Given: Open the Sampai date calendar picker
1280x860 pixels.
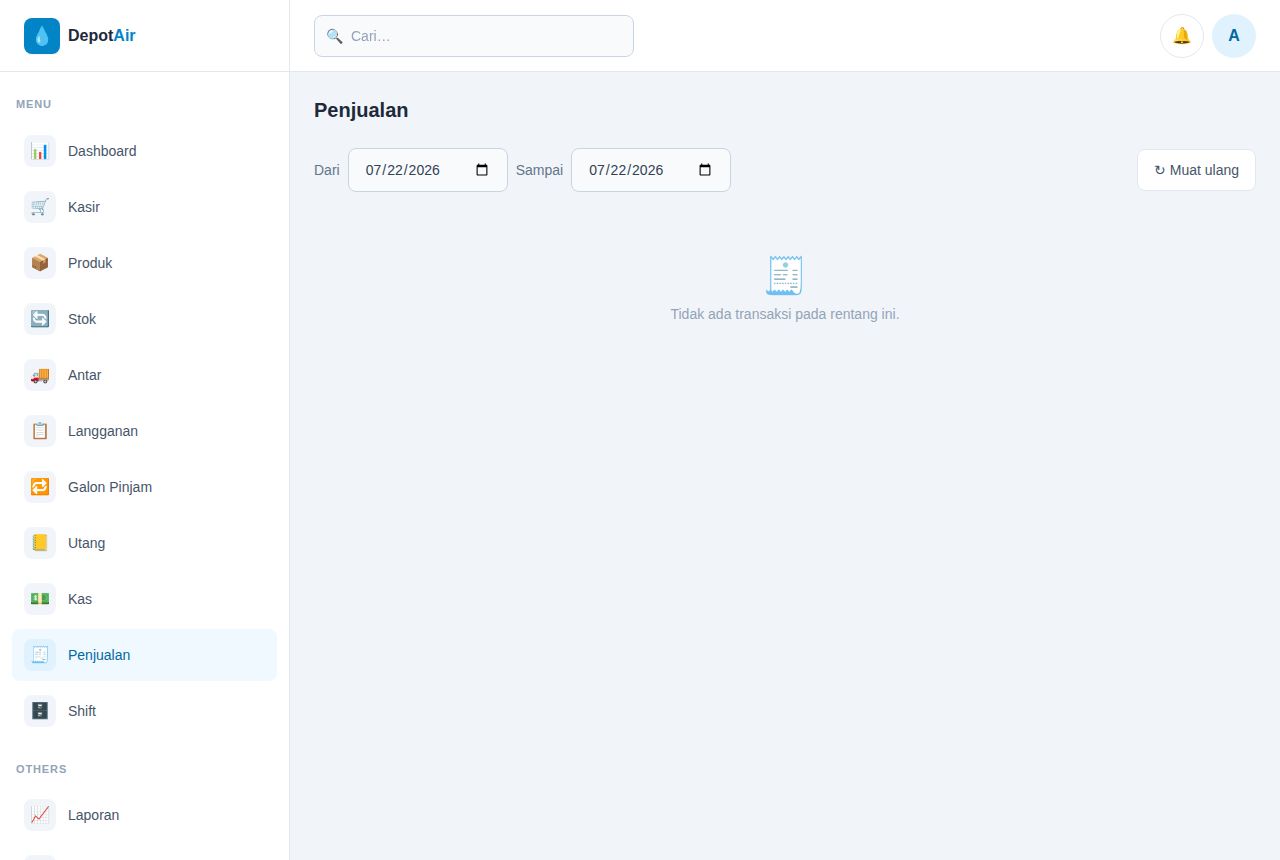Looking at the screenshot, I should click(x=705, y=170).
